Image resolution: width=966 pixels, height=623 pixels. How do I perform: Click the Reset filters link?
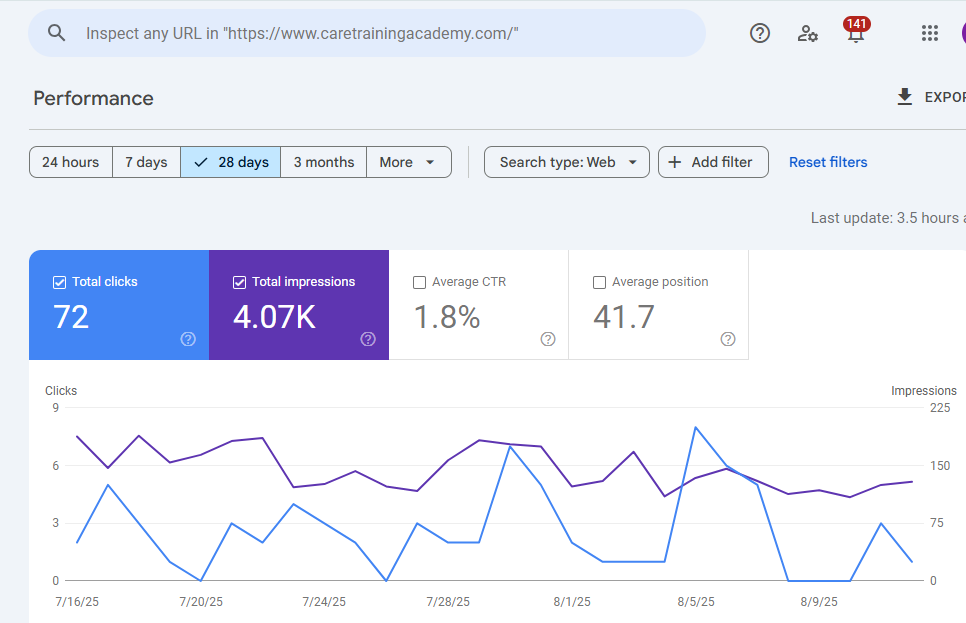(828, 162)
